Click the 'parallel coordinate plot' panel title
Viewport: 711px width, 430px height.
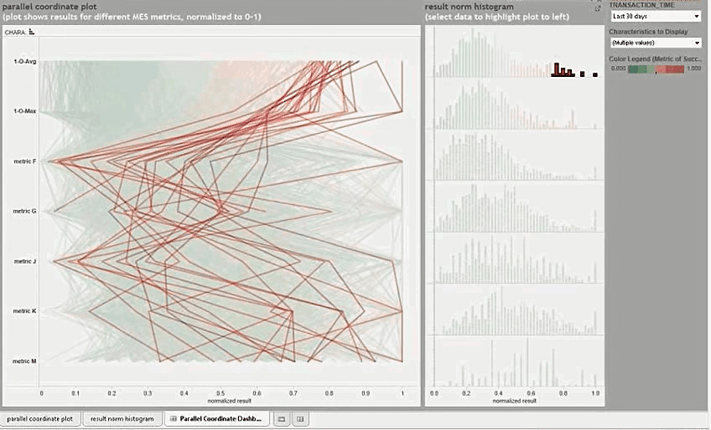click(50, 7)
